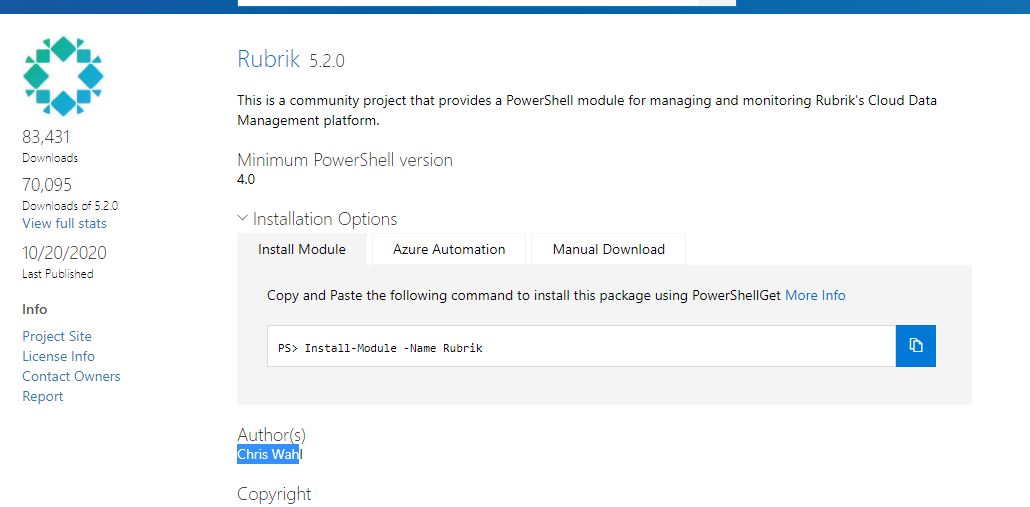The height and width of the screenshot is (507, 1030).
Task: Switch to the Azure Automation tab
Action: (x=449, y=250)
